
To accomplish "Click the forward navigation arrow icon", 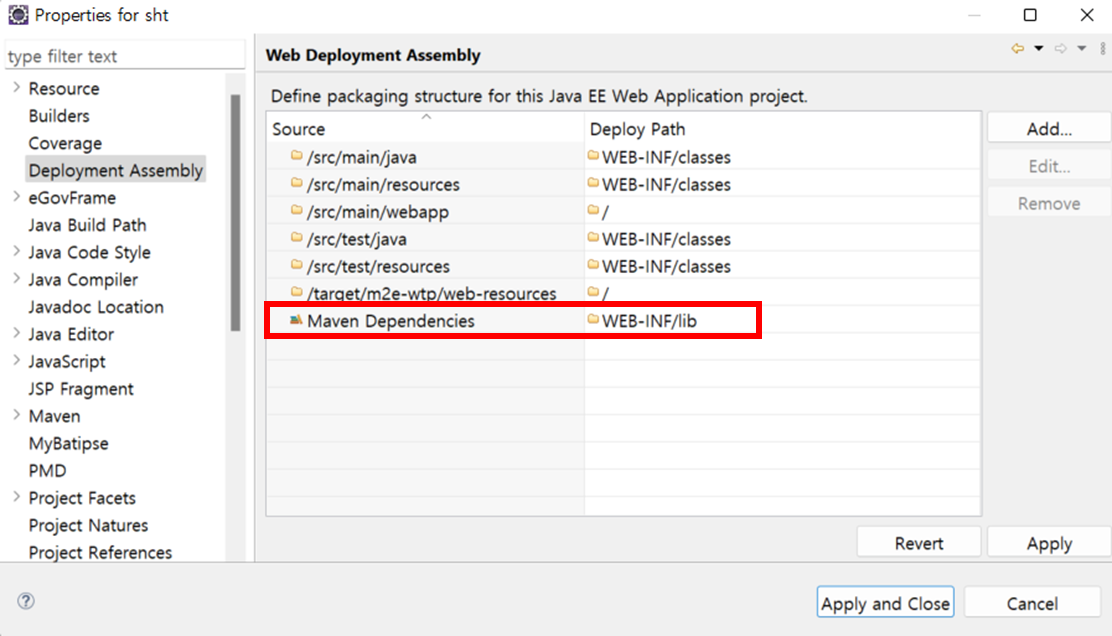I will (1061, 48).
